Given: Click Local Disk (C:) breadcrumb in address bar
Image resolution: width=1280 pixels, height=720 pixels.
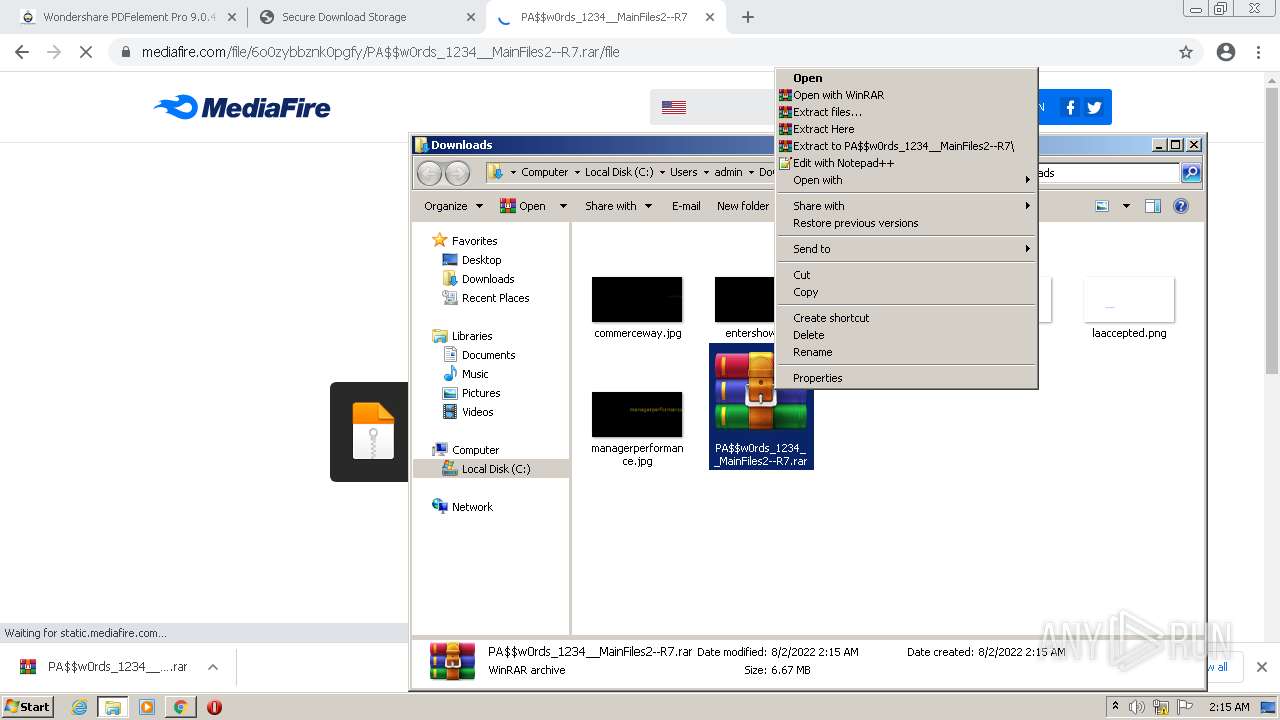Looking at the screenshot, I should coord(619,172).
